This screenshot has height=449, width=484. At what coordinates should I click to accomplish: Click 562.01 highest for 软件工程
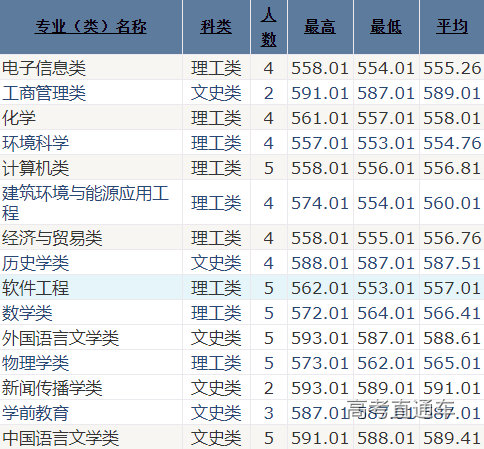pos(320,288)
